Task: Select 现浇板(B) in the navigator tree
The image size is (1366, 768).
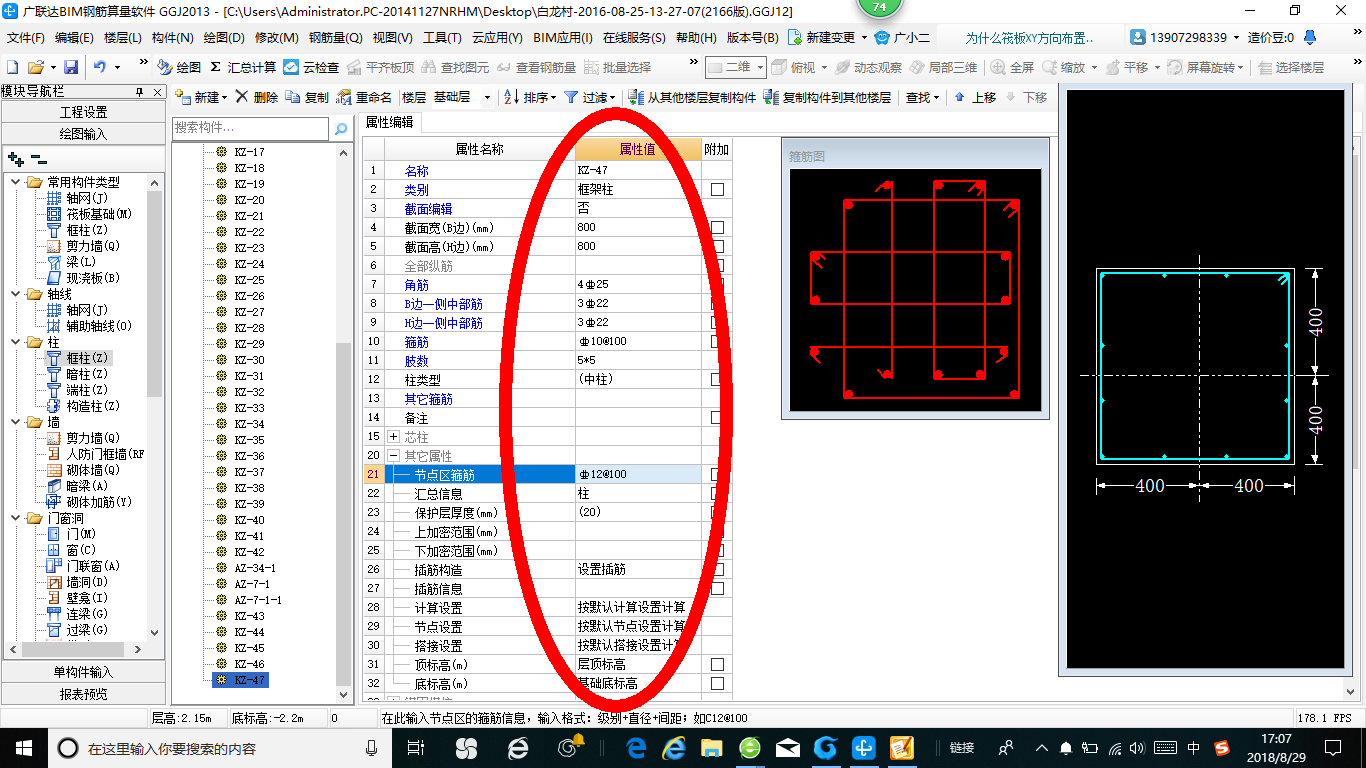Action: coord(83,278)
